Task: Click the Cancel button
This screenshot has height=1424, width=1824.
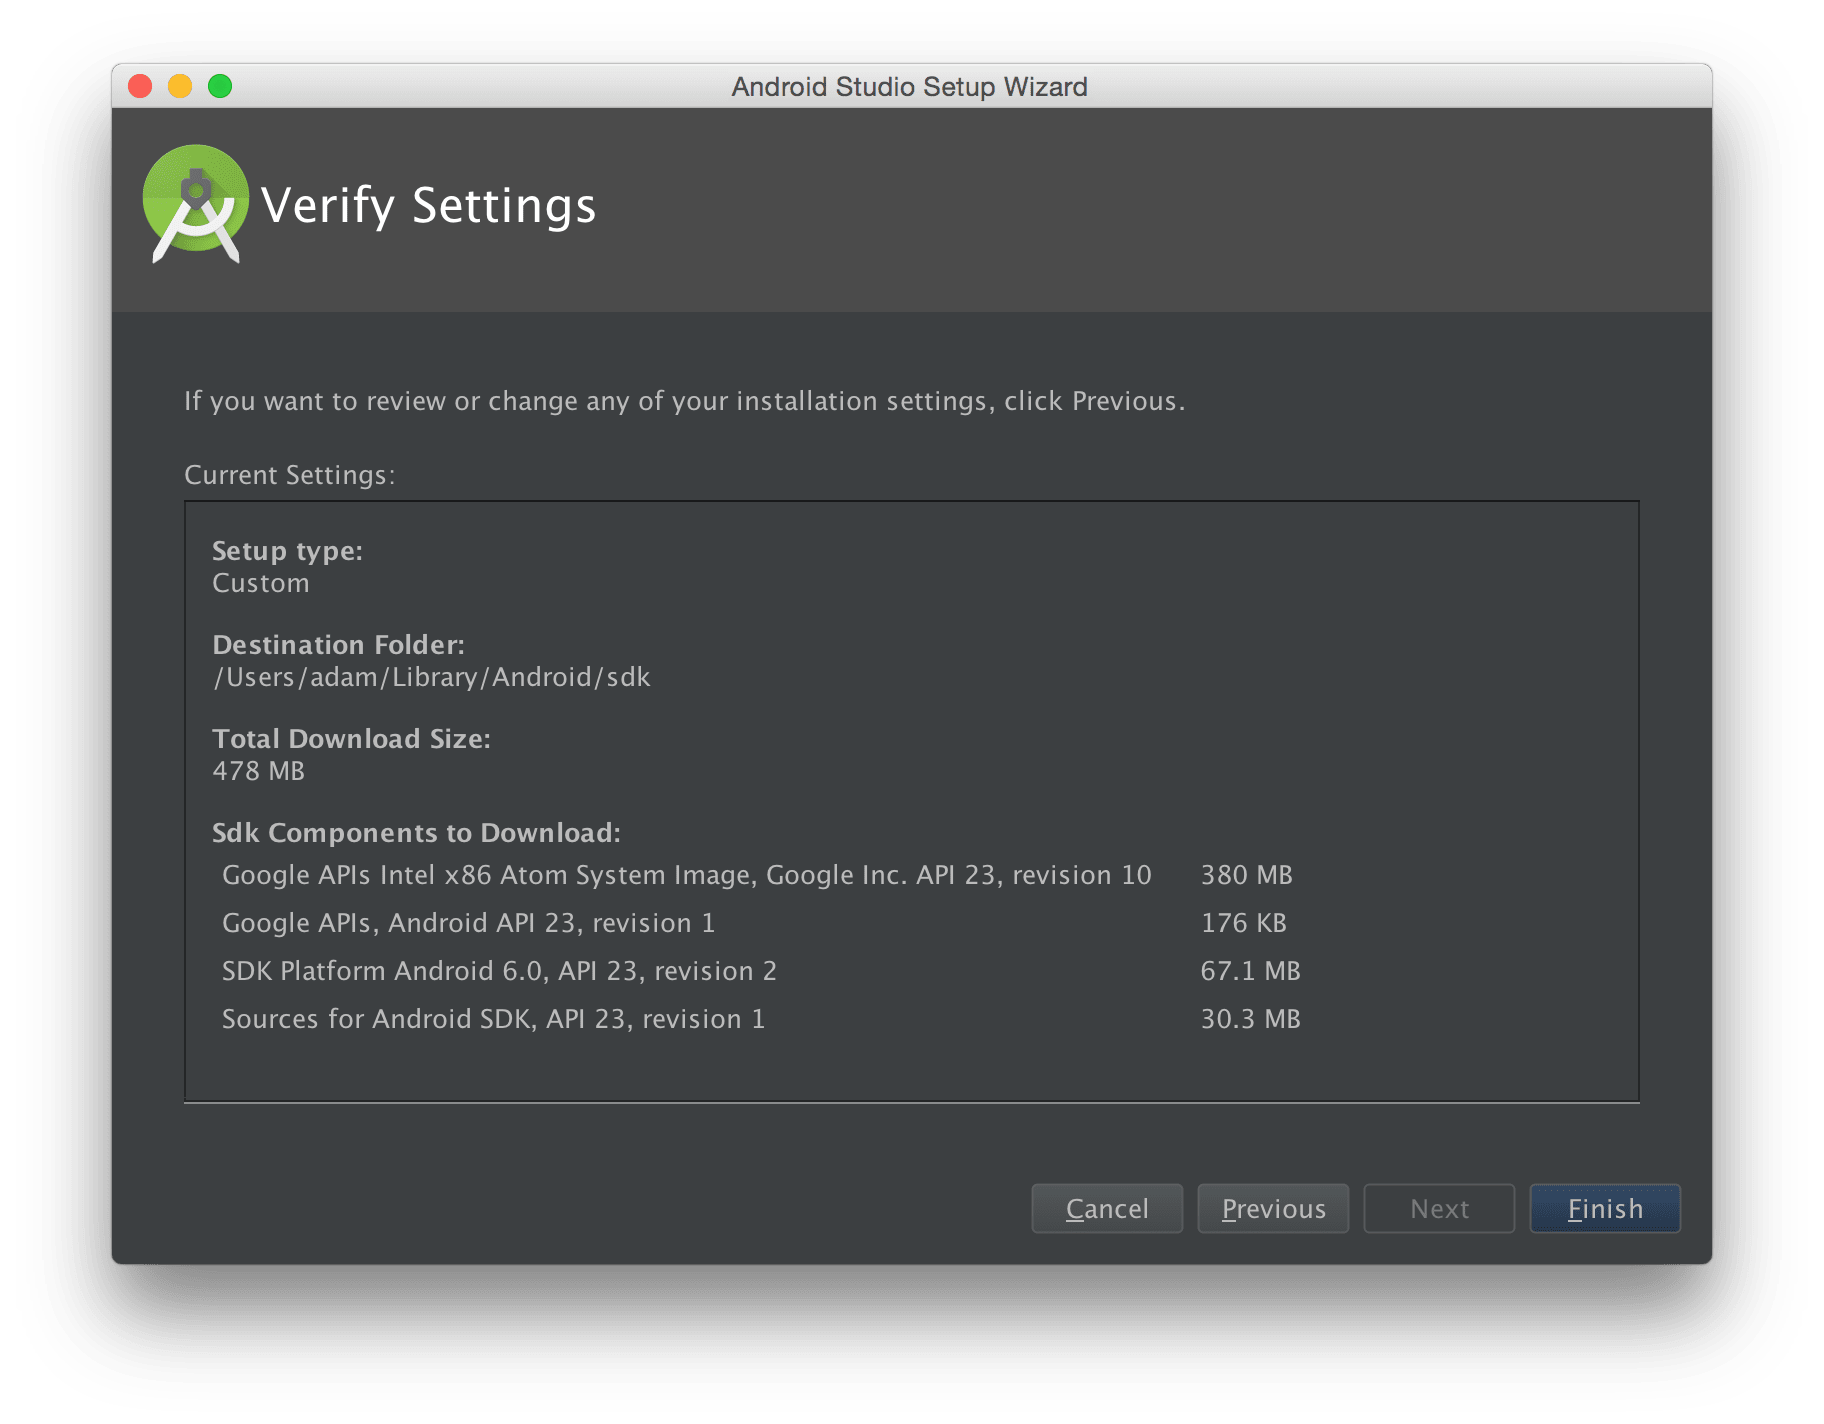Action: pos(1107,1209)
